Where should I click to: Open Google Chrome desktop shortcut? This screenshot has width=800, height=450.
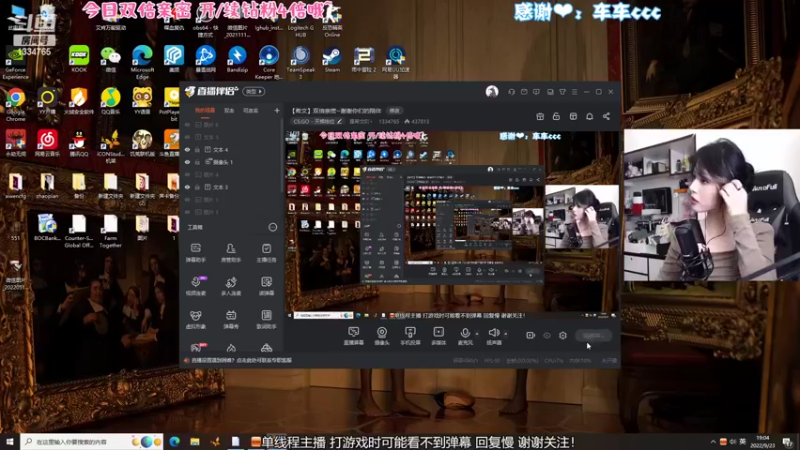click(x=16, y=105)
